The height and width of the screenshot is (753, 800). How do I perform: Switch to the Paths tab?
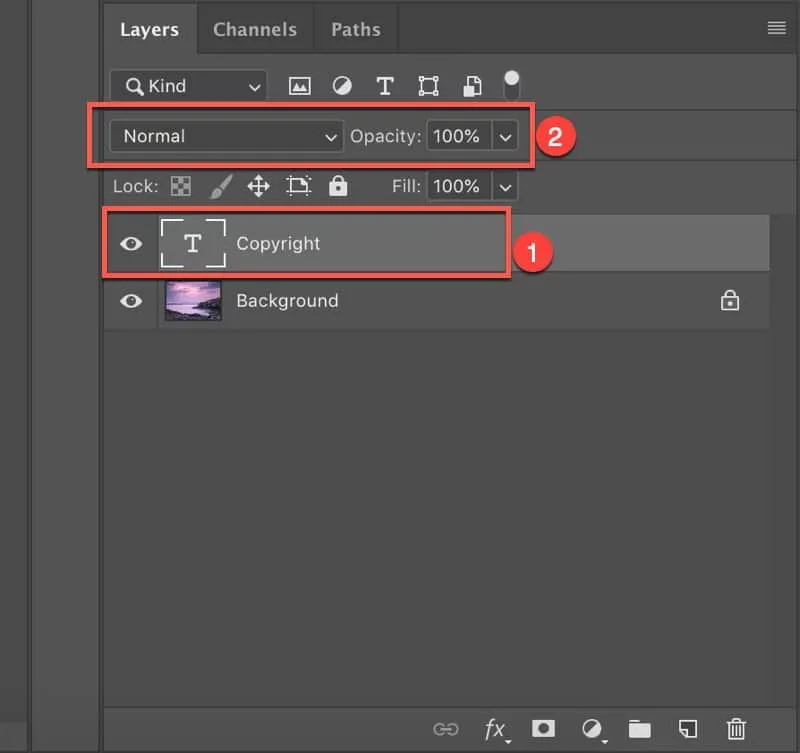(x=355, y=30)
